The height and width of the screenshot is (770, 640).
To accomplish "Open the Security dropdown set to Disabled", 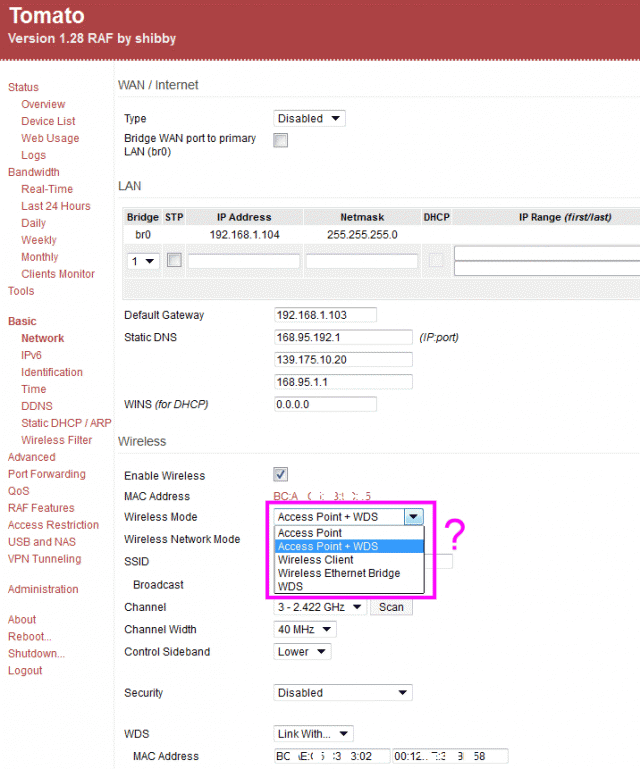I will [343, 692].
